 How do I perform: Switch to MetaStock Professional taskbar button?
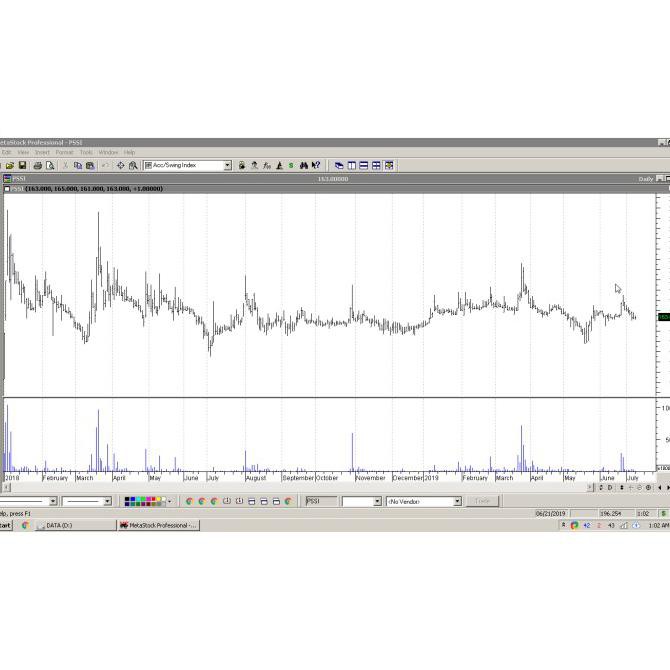point(158,525)
